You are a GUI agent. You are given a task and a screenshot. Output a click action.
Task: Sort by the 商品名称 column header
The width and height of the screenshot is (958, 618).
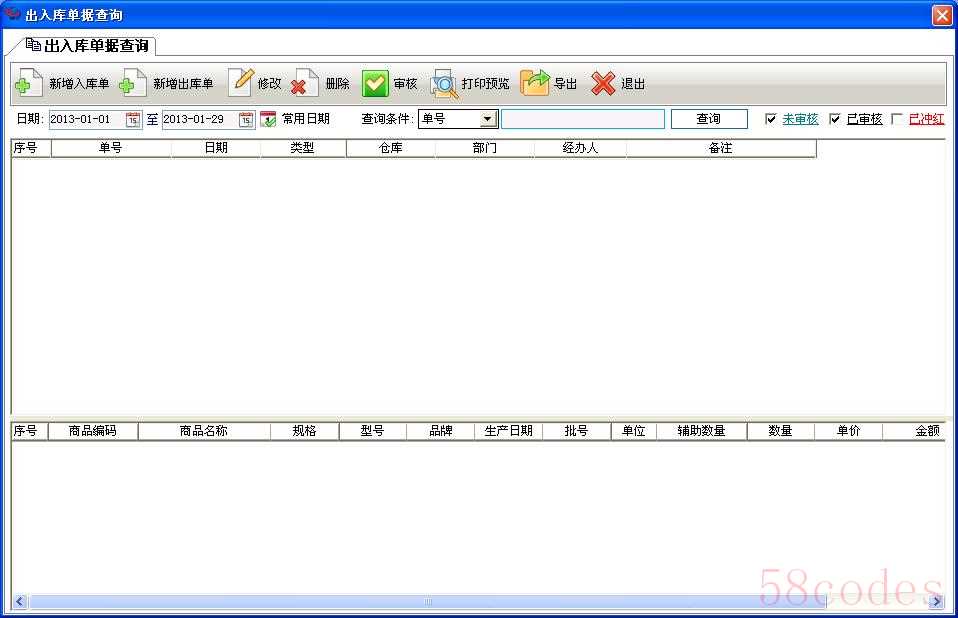(x=204, y=431)
